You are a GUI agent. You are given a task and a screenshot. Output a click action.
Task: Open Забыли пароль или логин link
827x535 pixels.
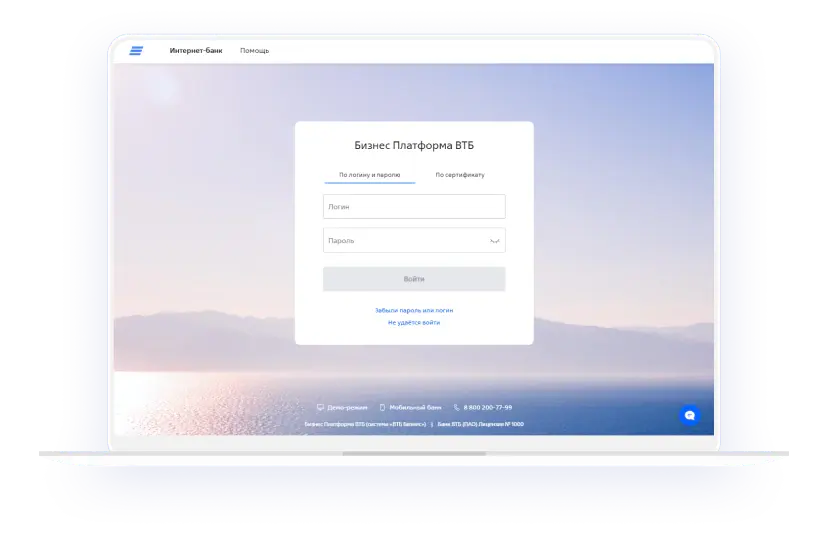414,310
